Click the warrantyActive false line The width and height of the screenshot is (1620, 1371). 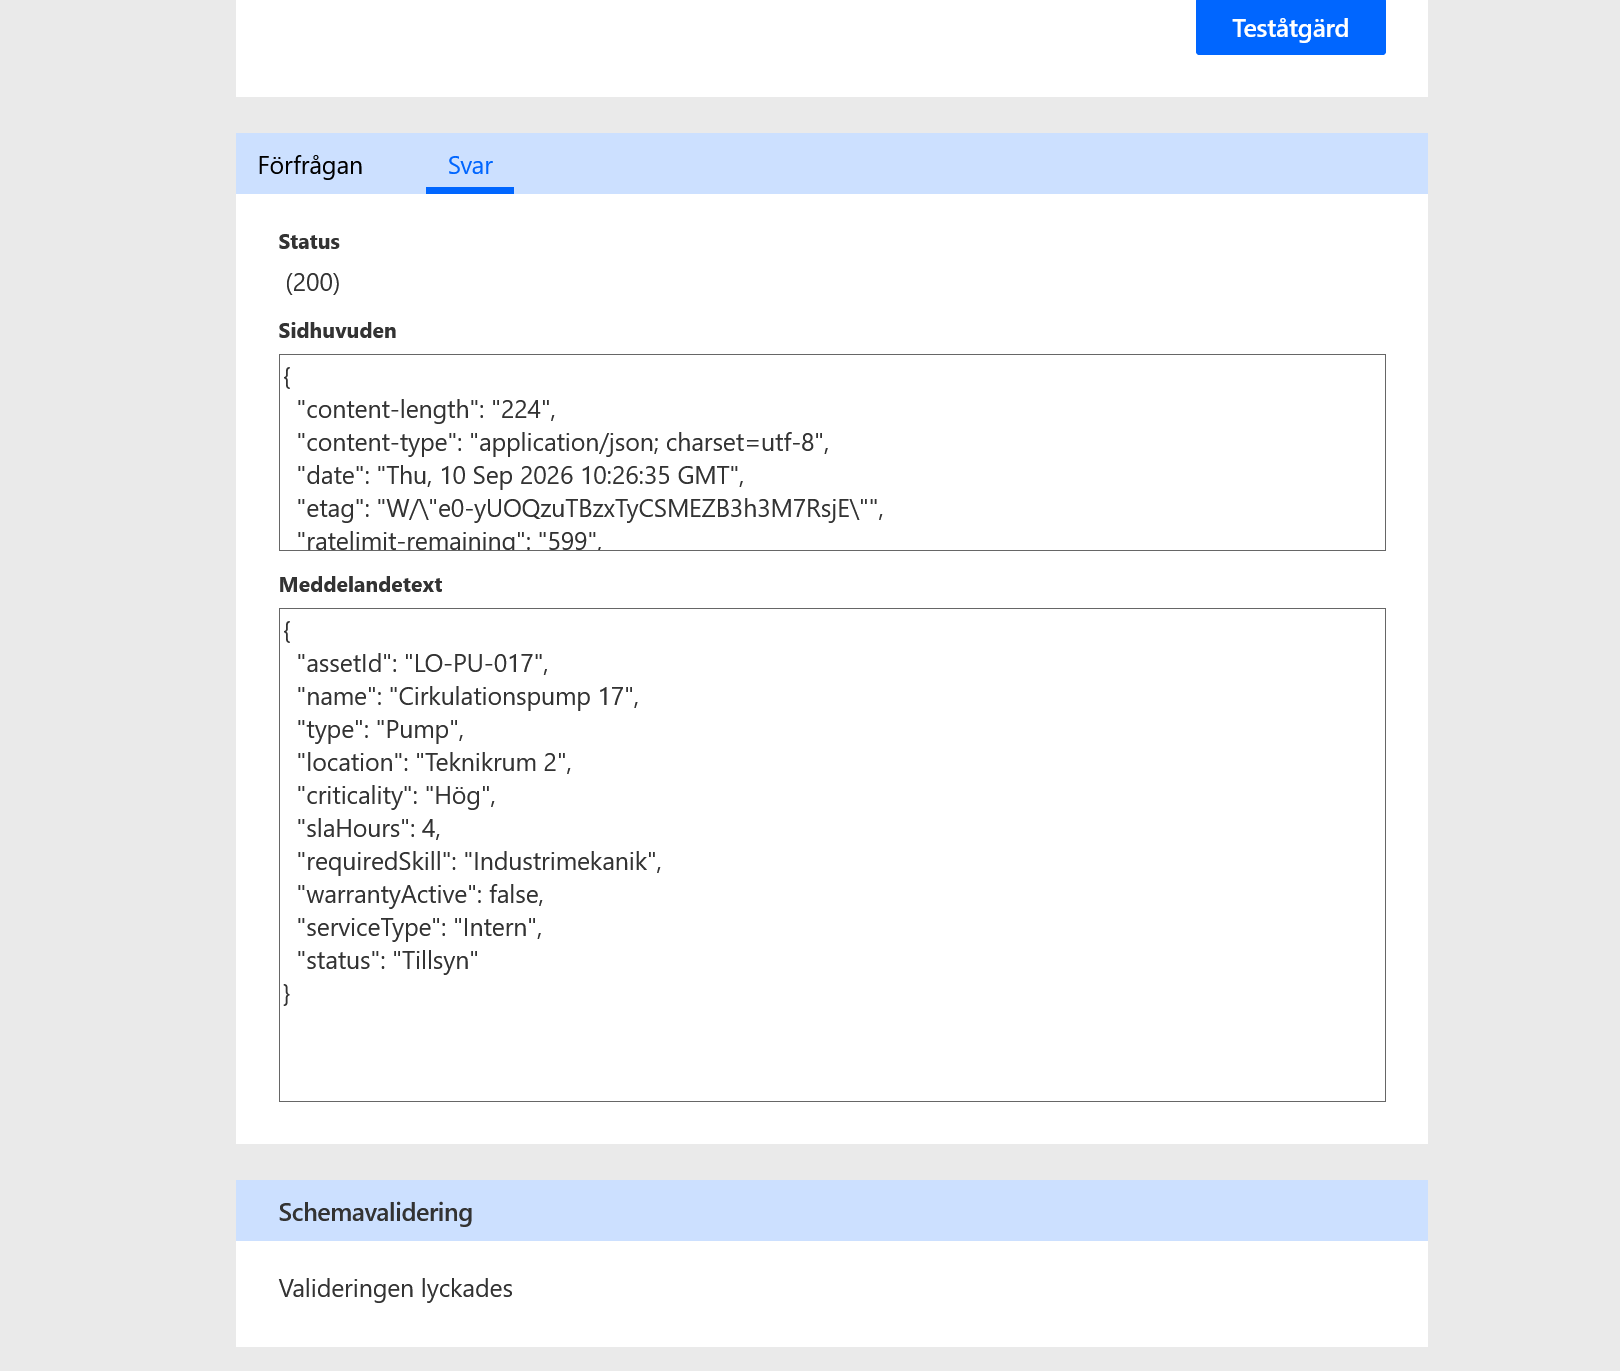click(420, 895)
